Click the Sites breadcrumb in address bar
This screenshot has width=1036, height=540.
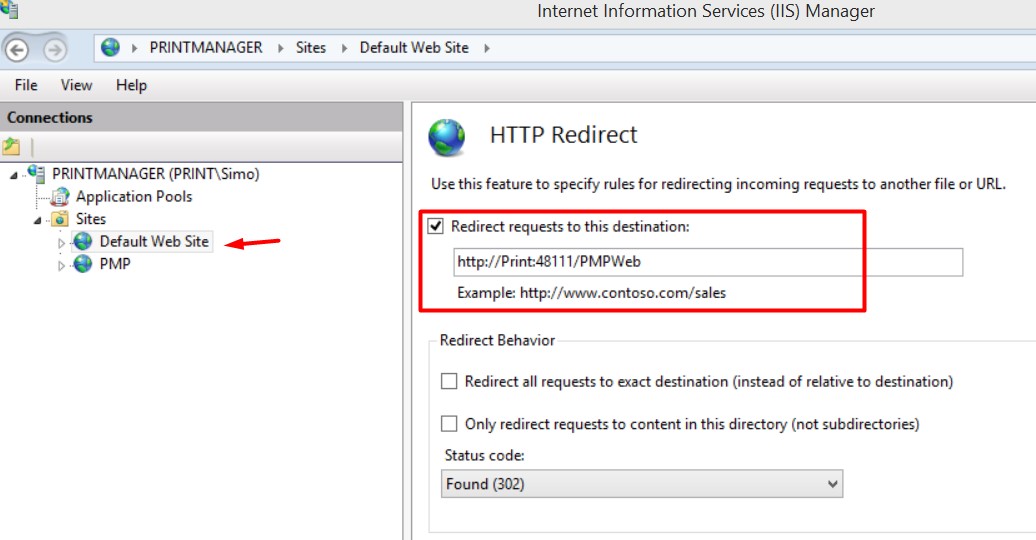[311, 48]
